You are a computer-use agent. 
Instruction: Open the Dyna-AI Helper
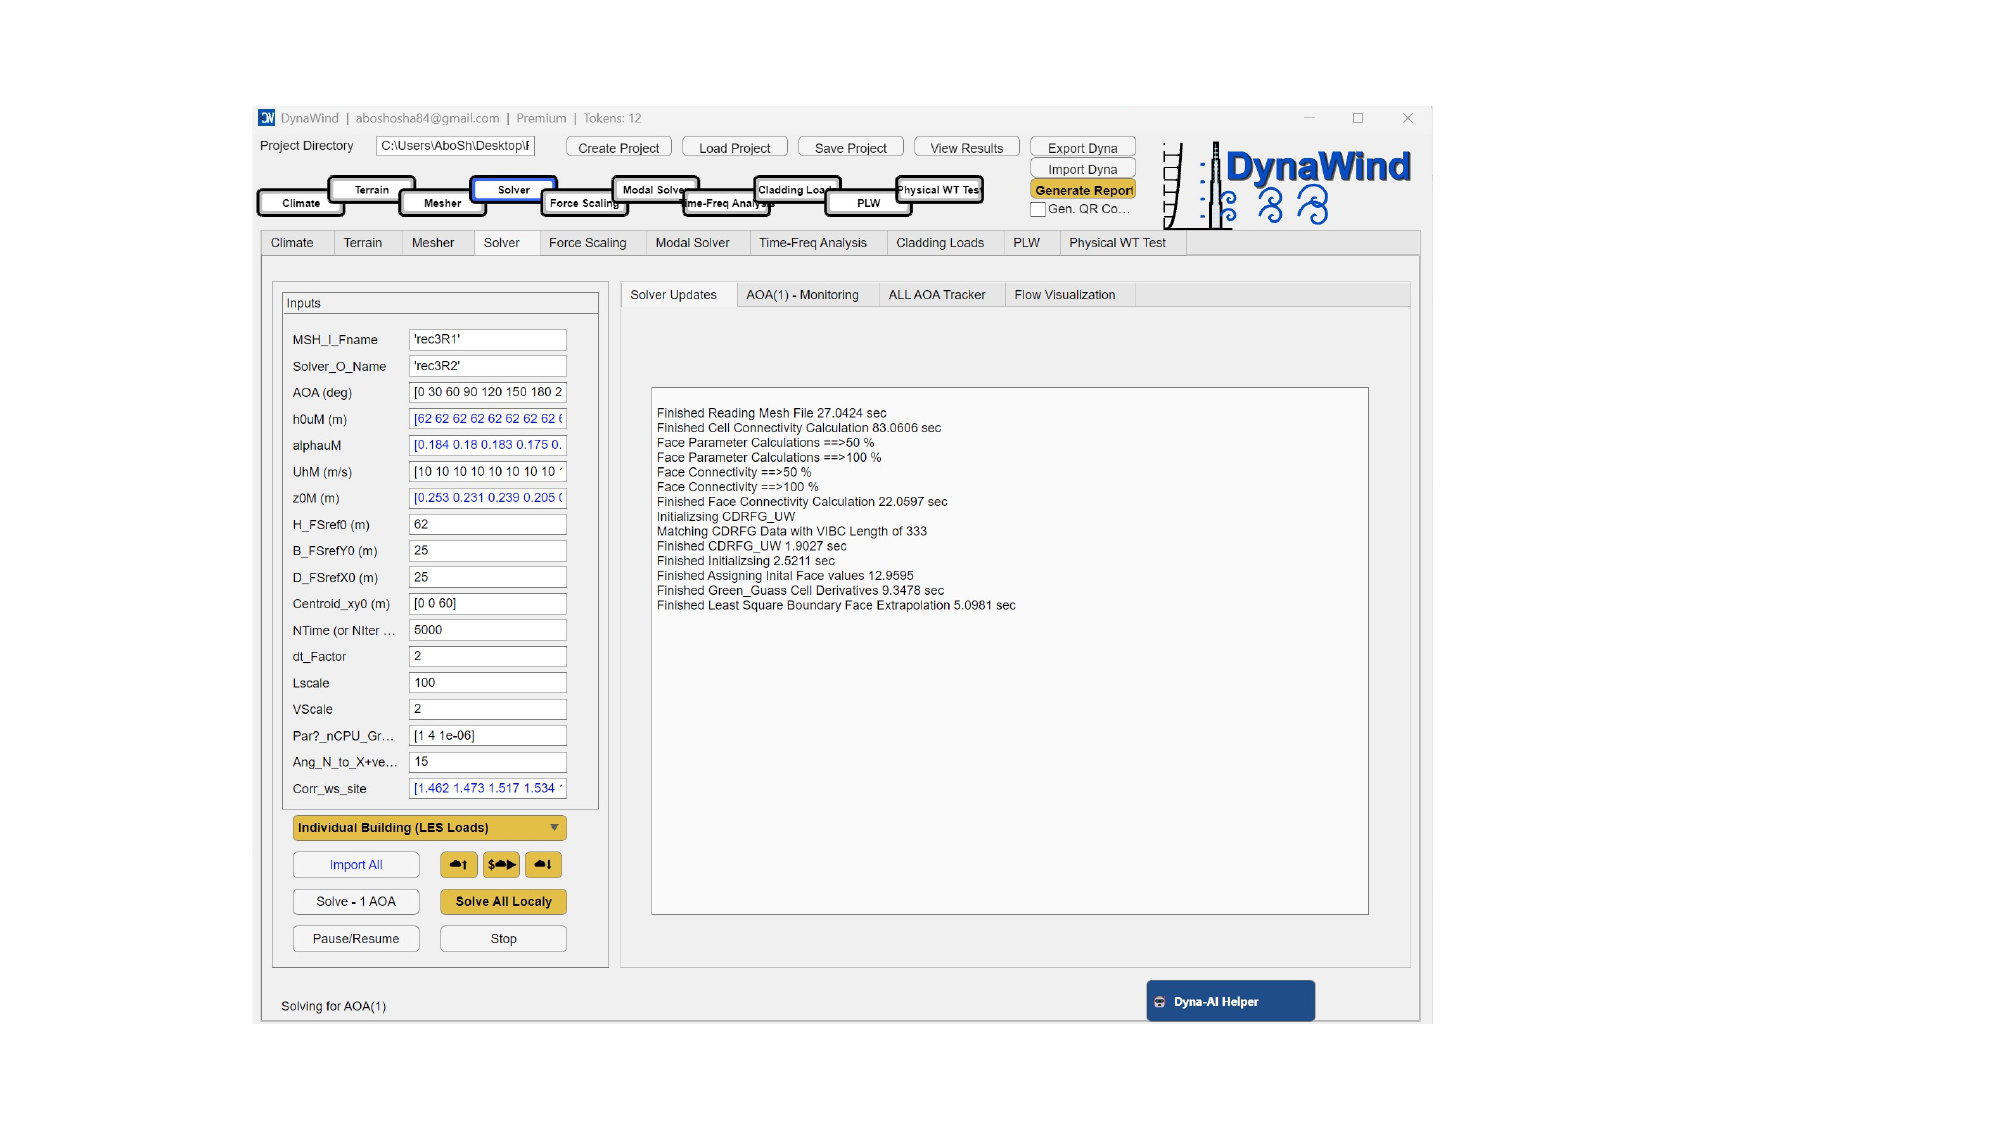point(1230,1001)
